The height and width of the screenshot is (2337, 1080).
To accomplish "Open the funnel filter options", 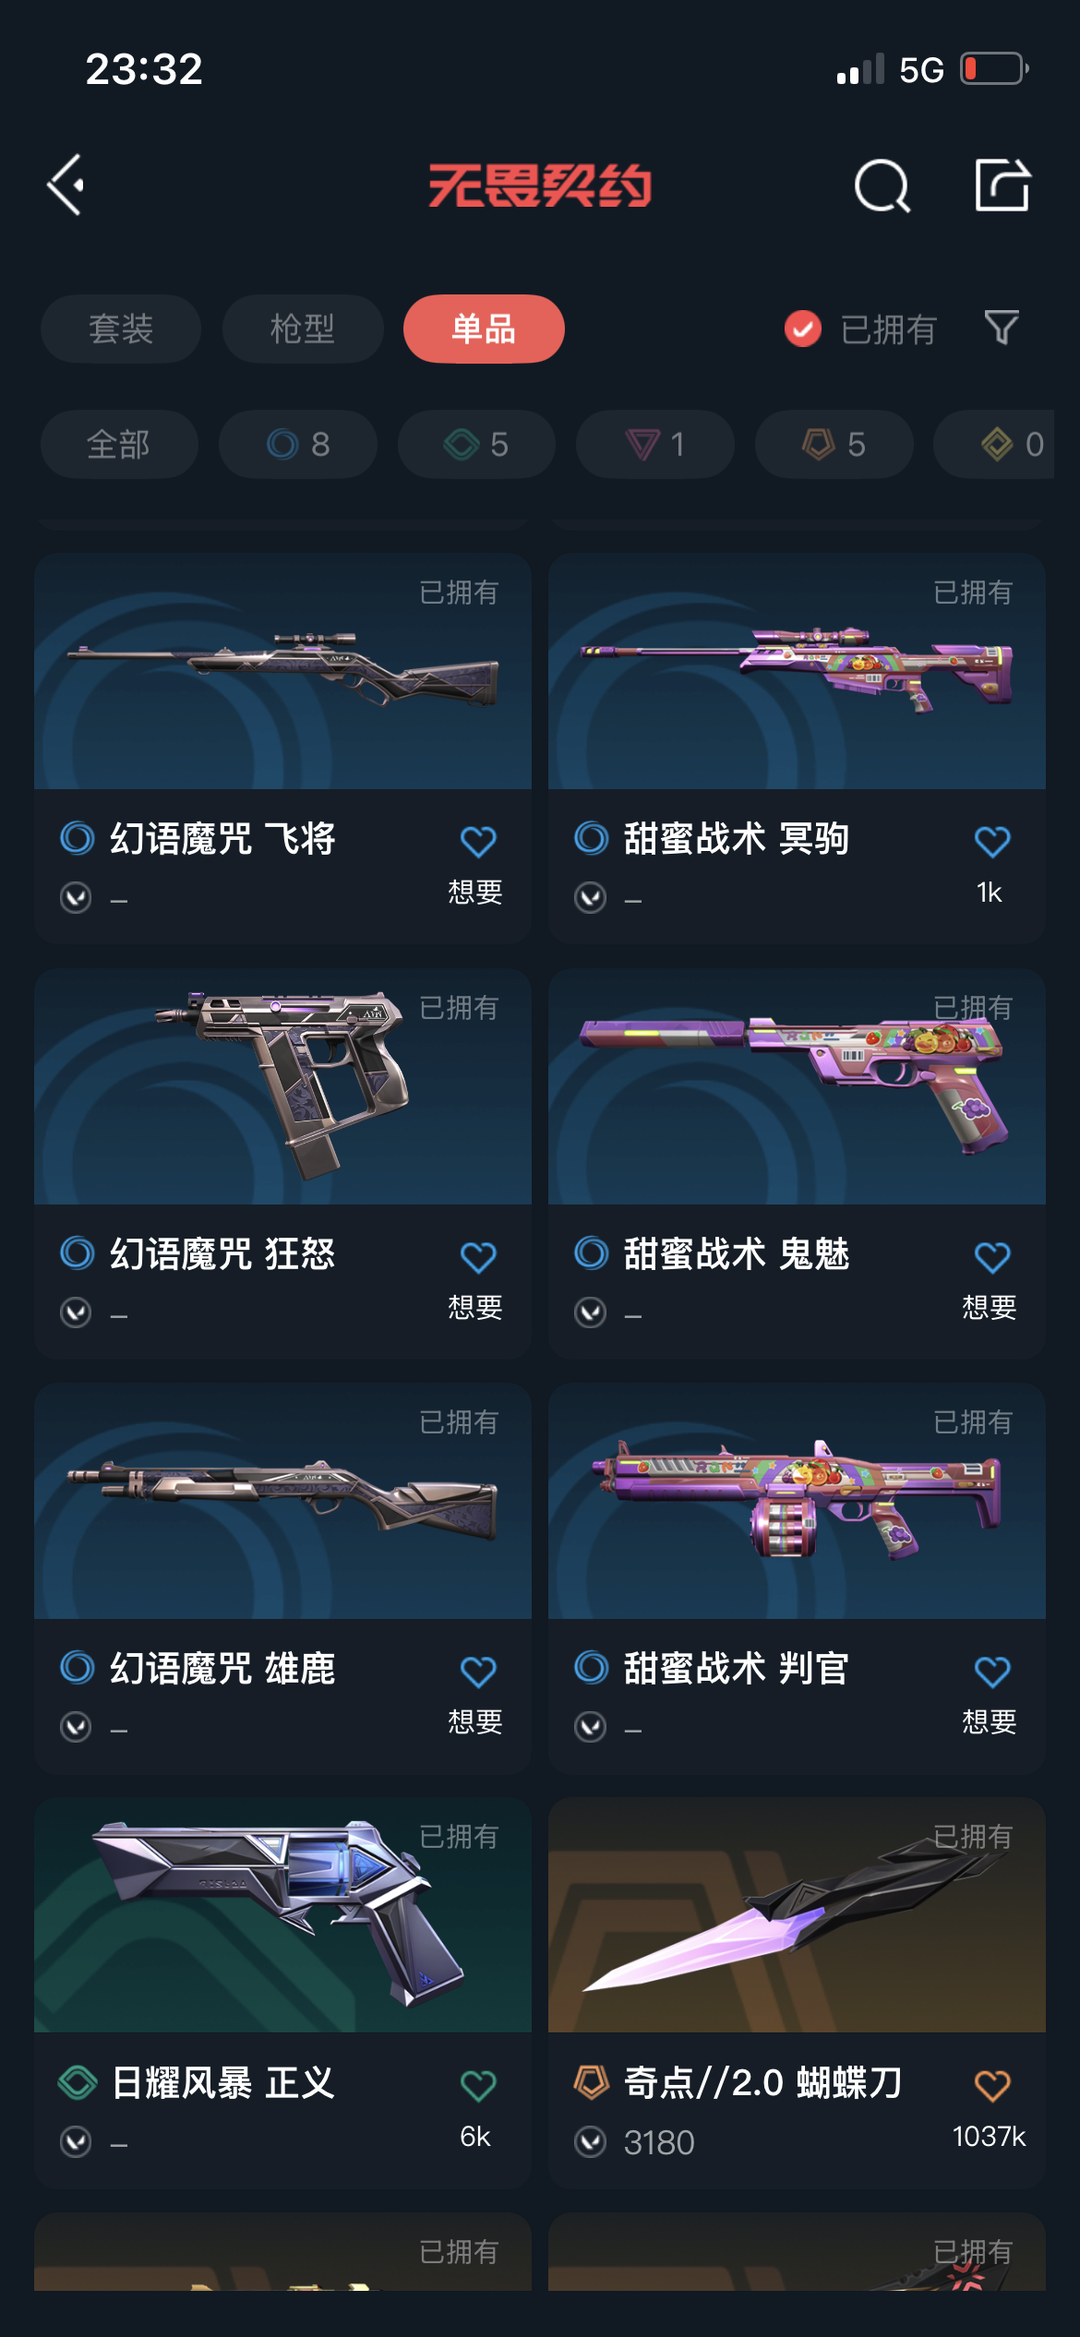I will coord(1001,328).
